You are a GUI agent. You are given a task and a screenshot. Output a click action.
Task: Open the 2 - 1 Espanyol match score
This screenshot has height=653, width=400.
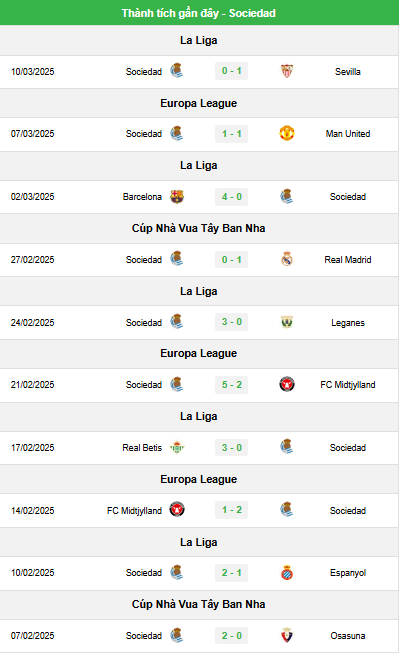[x=231, y=573]
